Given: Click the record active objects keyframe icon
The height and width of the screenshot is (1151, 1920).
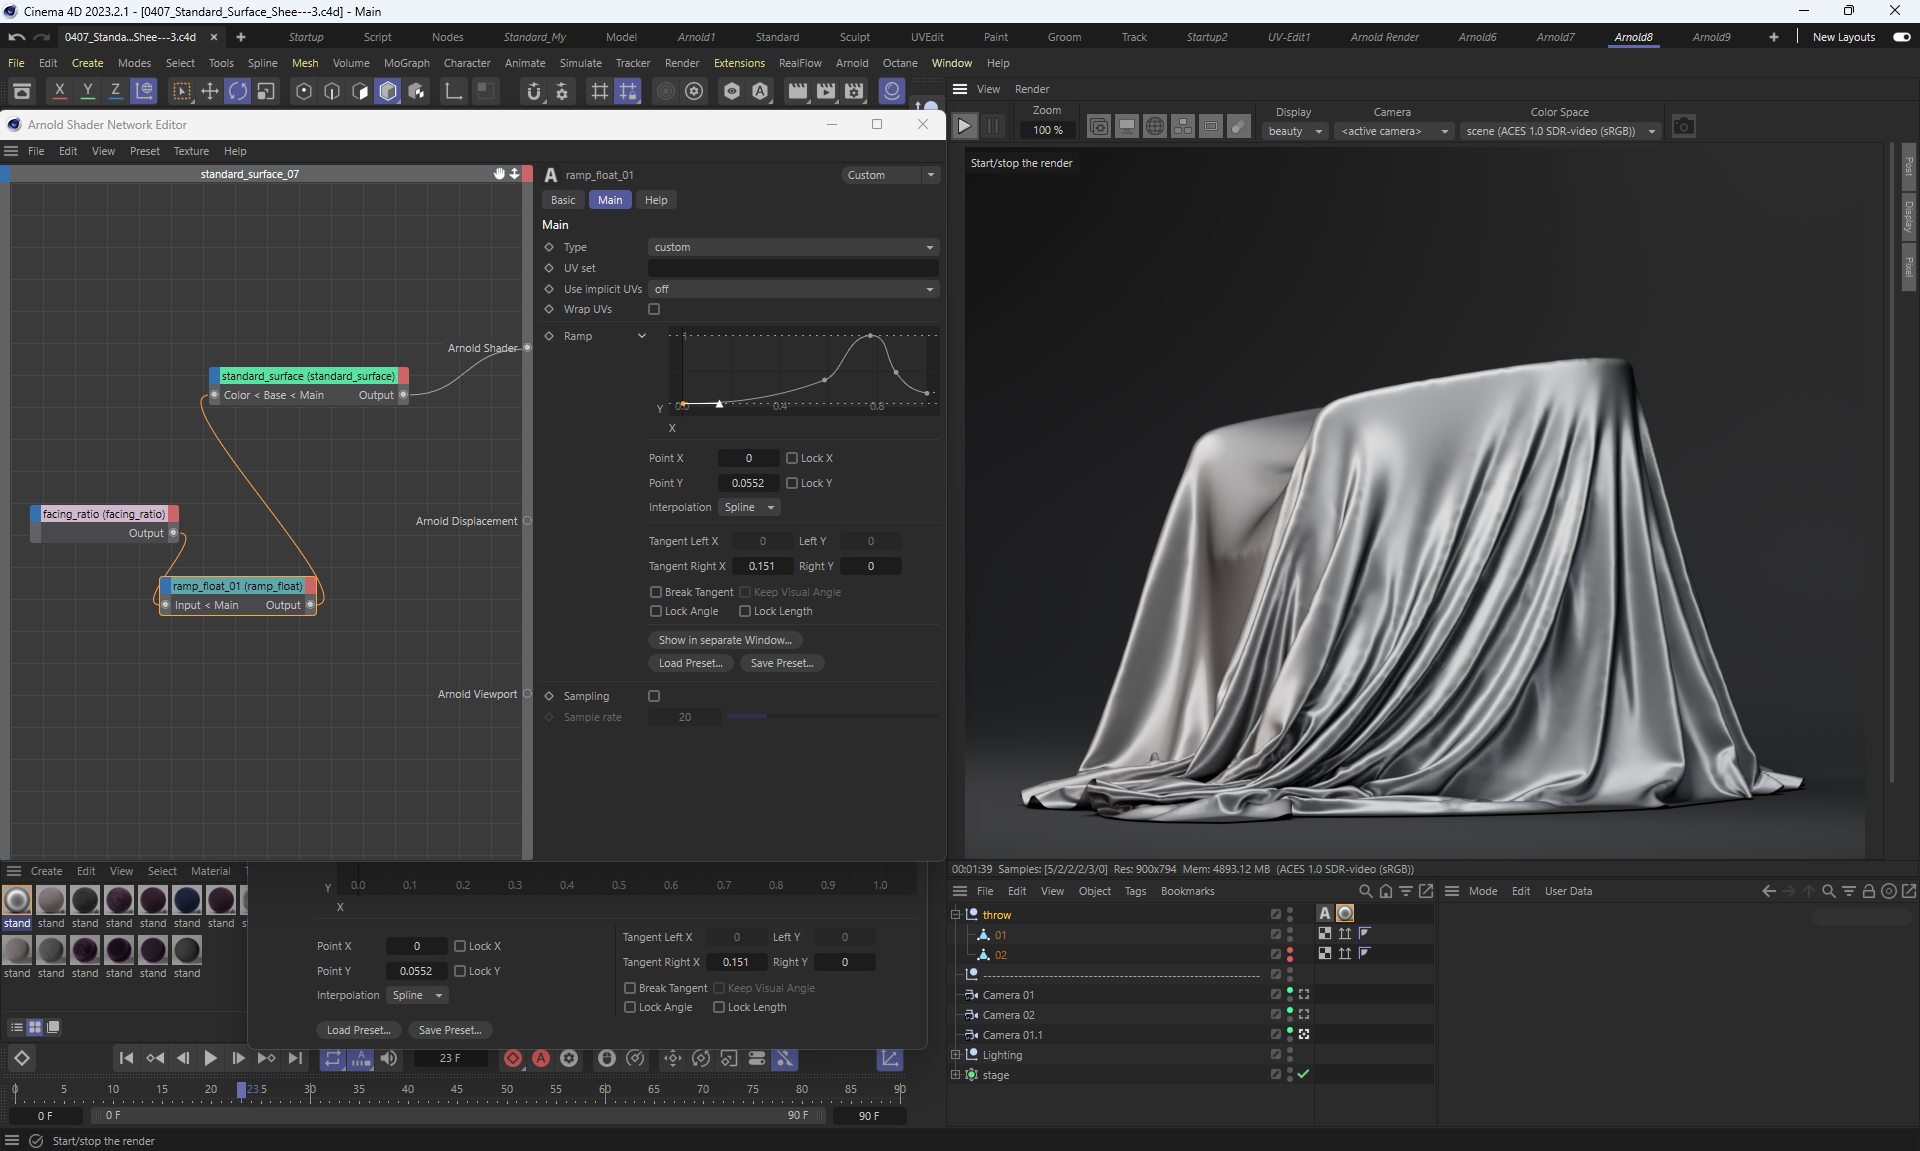Looking at the screenshot, I should click(x=513, y=1058).
